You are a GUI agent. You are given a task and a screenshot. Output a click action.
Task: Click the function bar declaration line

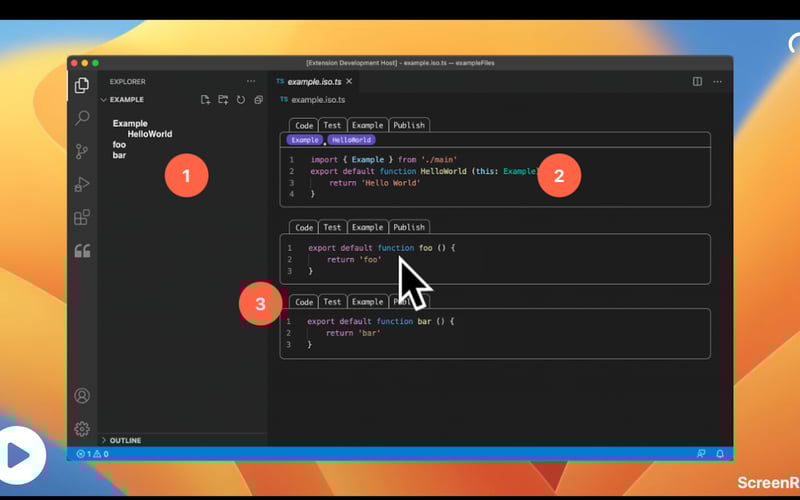click(x=380, y=321)
